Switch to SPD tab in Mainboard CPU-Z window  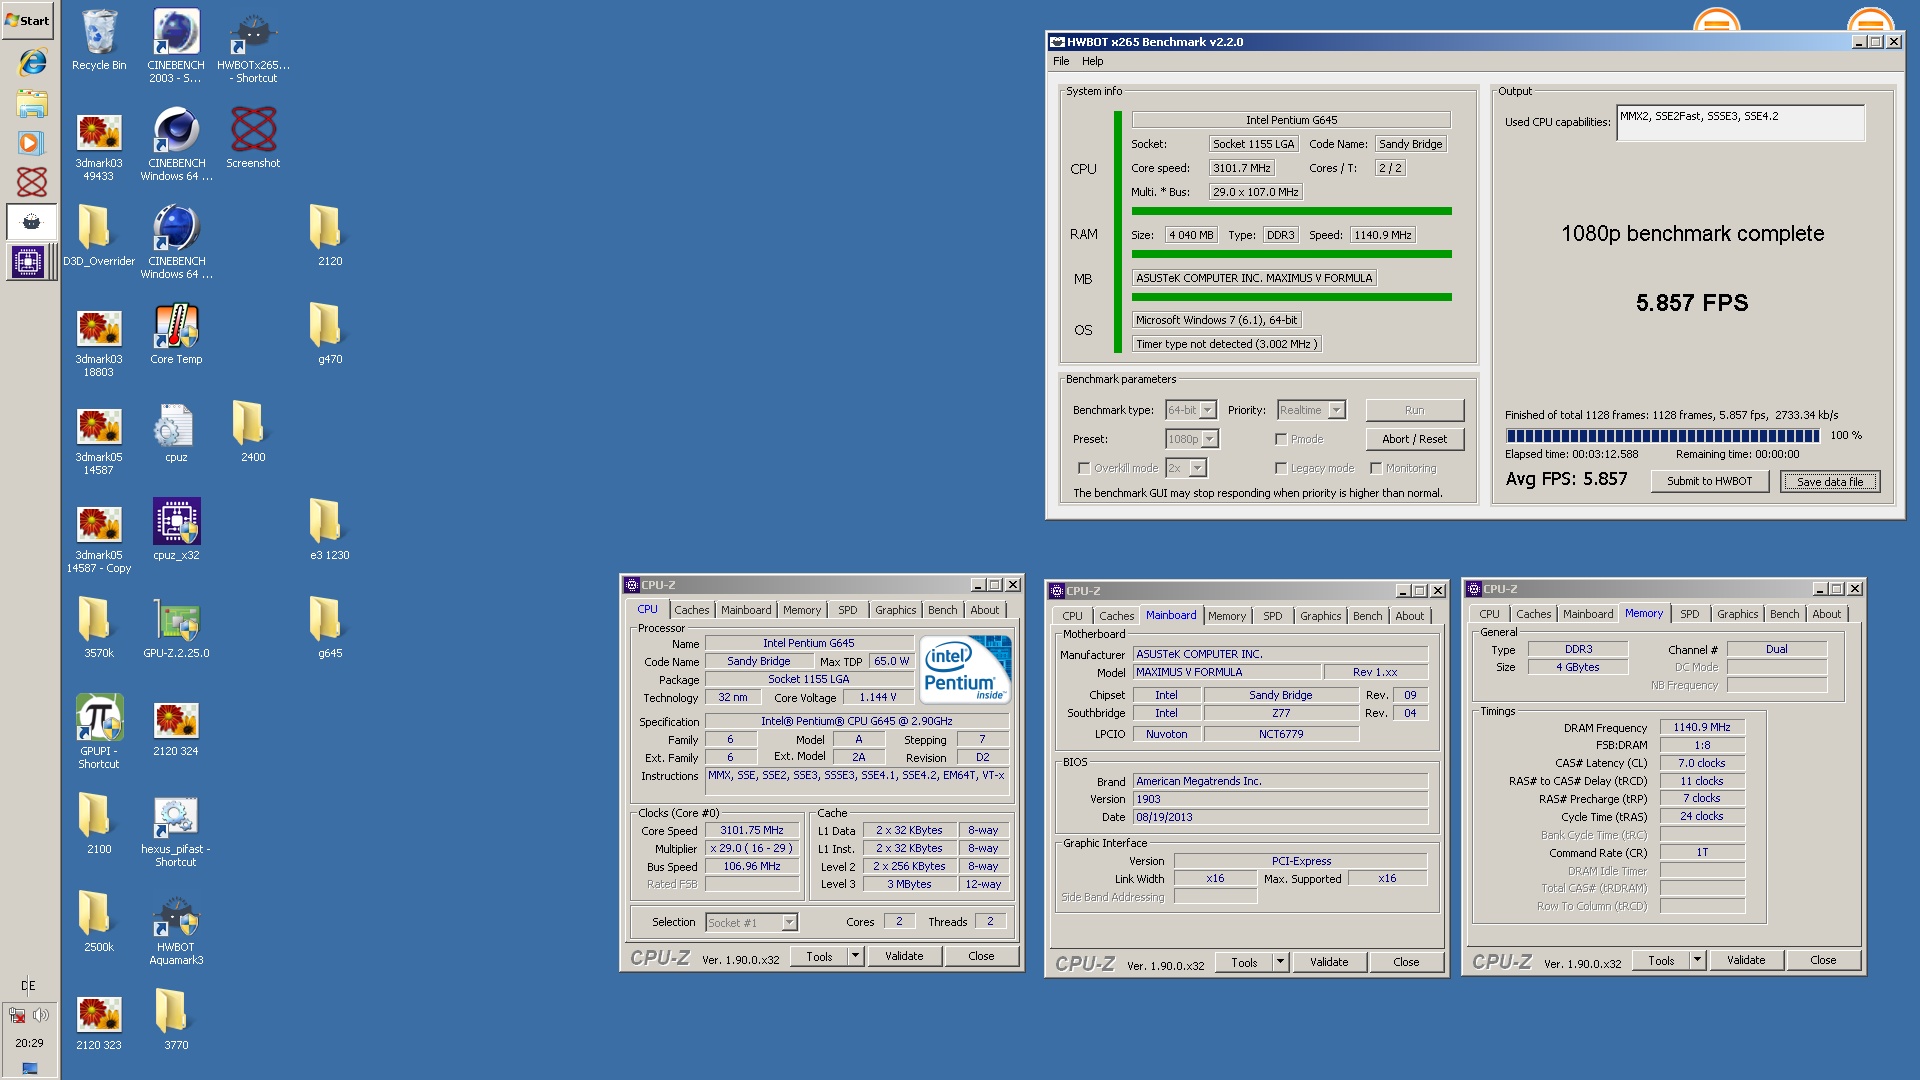[1272, 616]
